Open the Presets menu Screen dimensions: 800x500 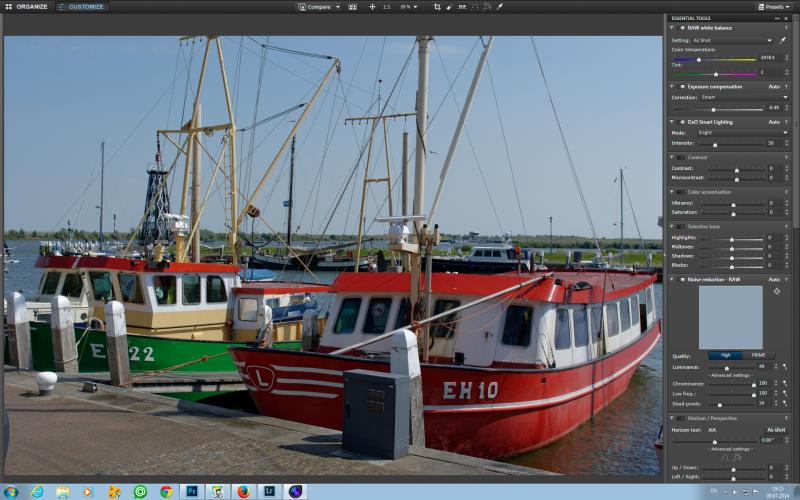coord(775,7)
